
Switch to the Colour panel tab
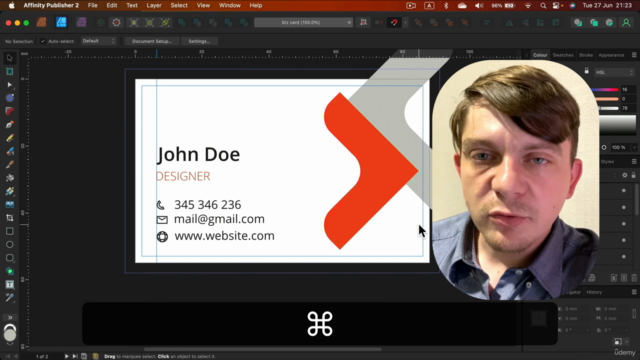coord(540,55)
